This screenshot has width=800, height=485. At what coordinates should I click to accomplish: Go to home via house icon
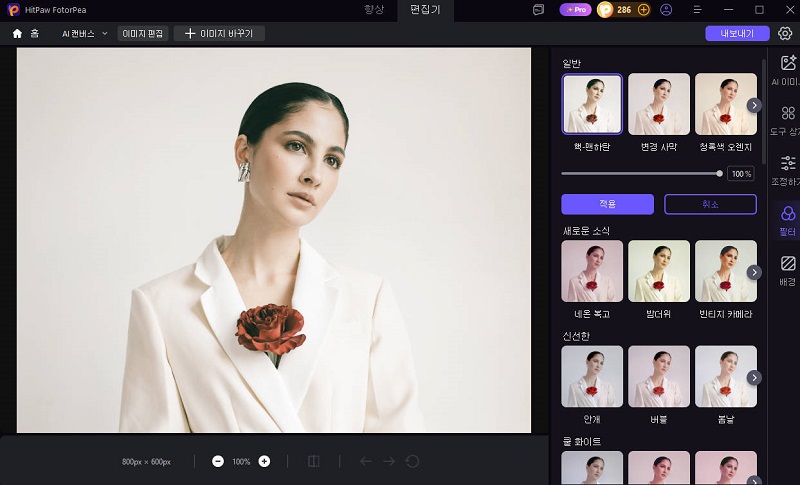pos(17,34)
